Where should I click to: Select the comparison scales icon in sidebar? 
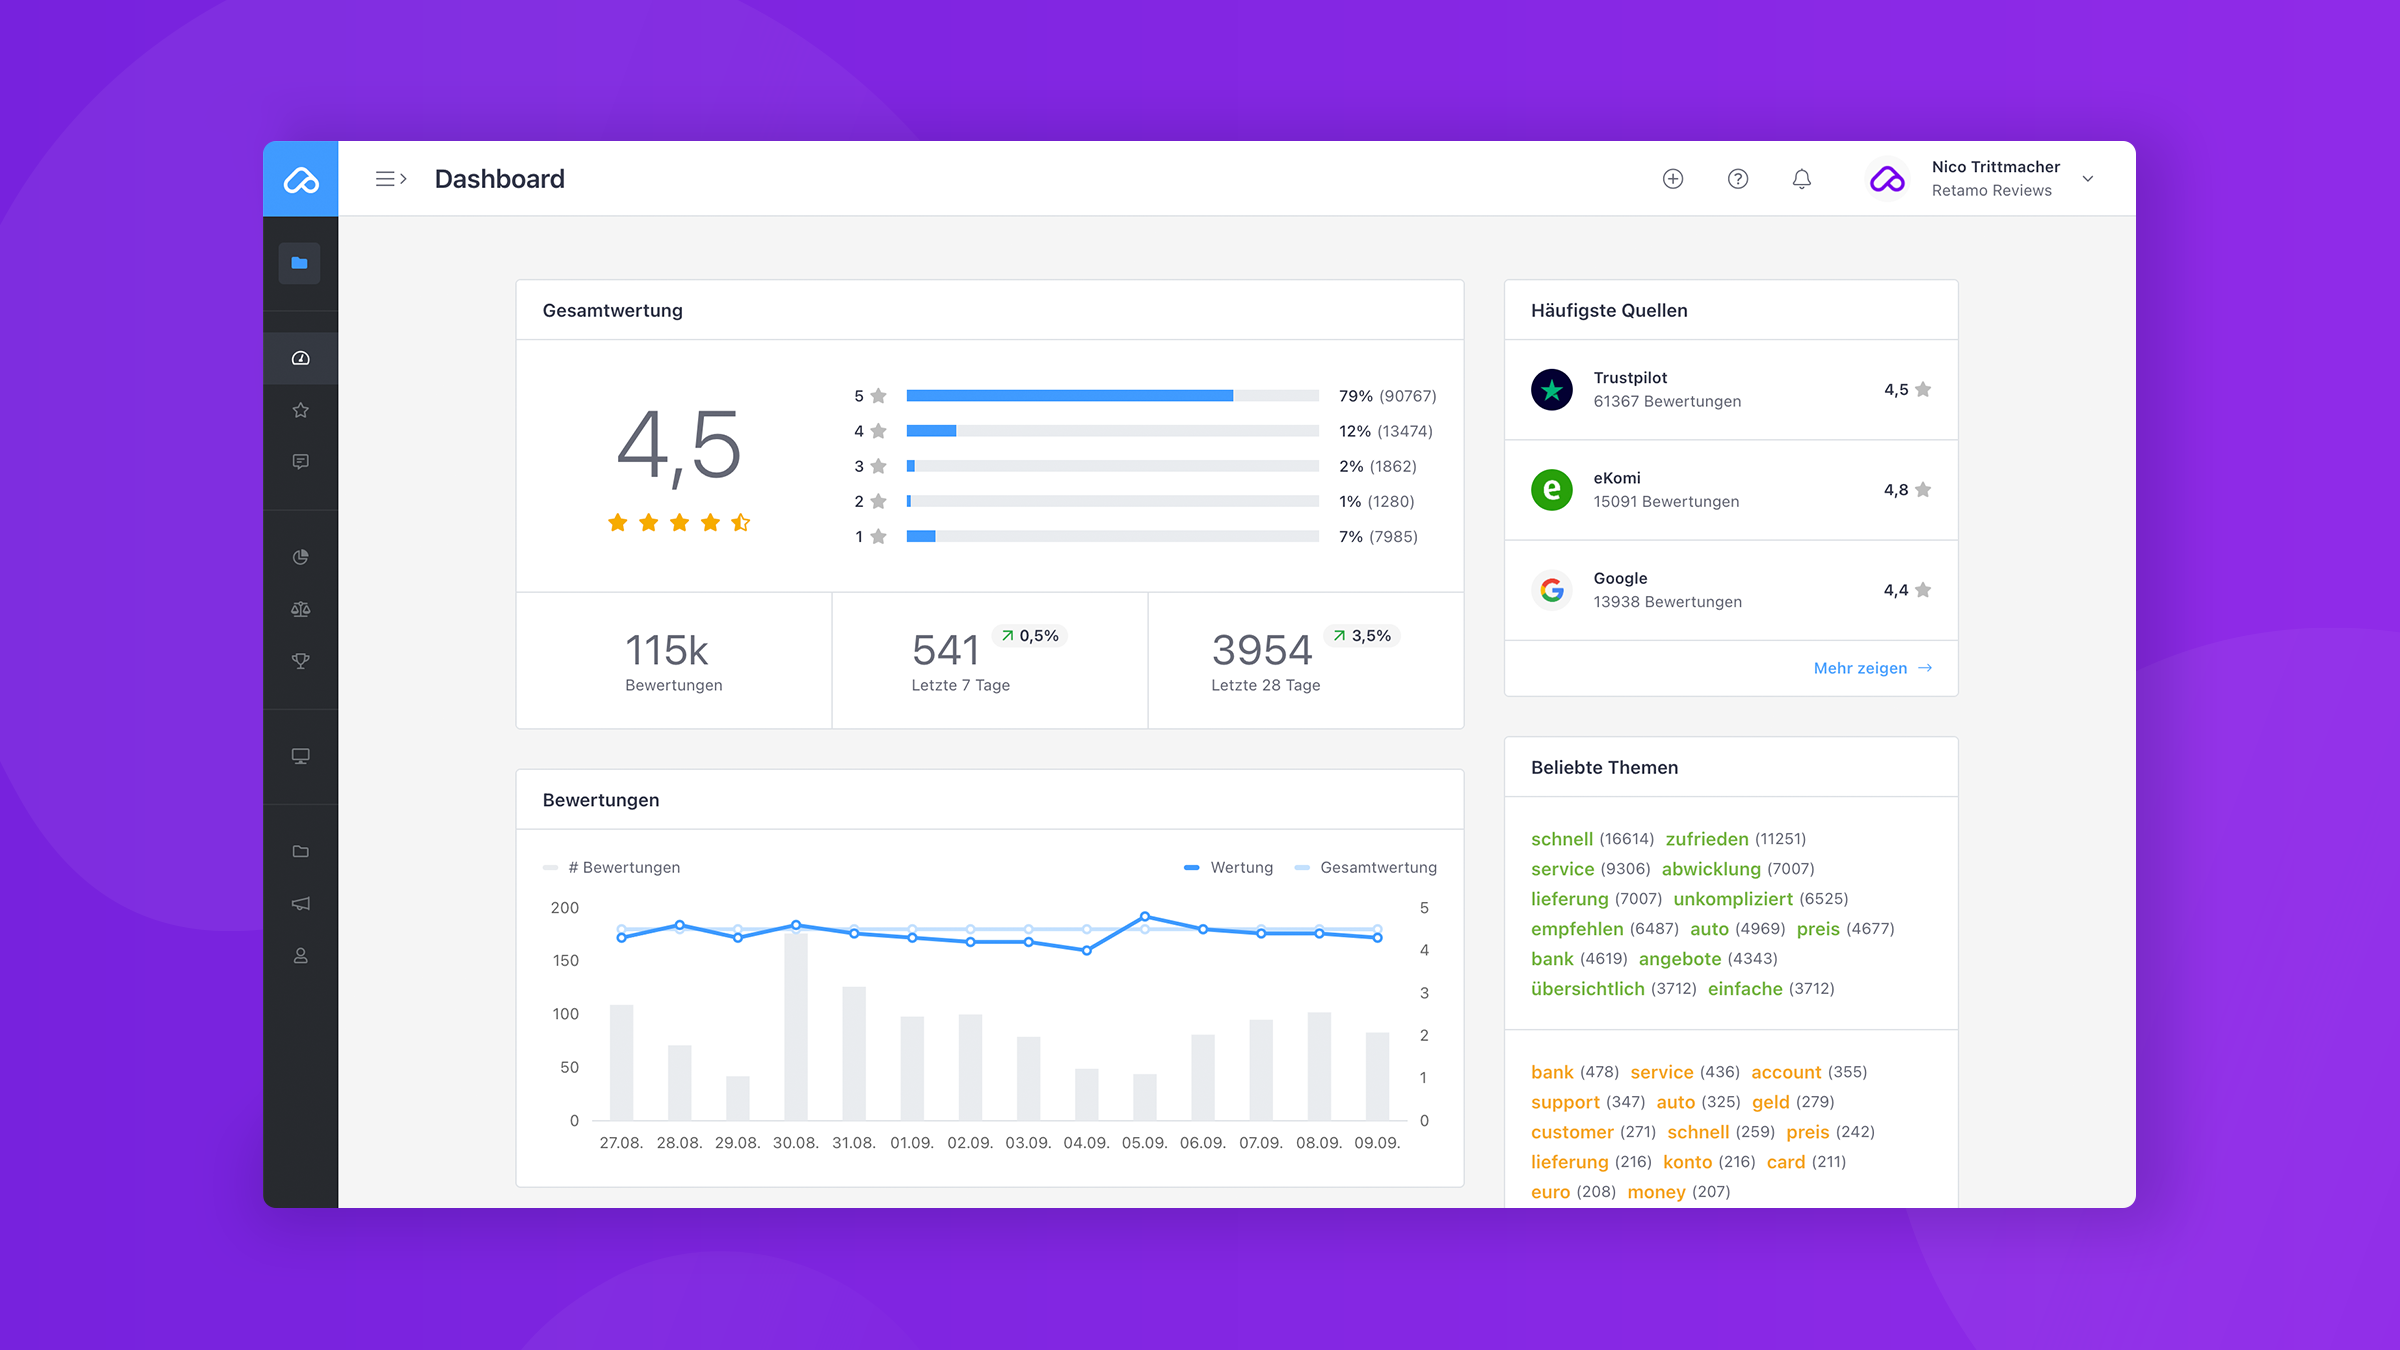coord(300,609)
